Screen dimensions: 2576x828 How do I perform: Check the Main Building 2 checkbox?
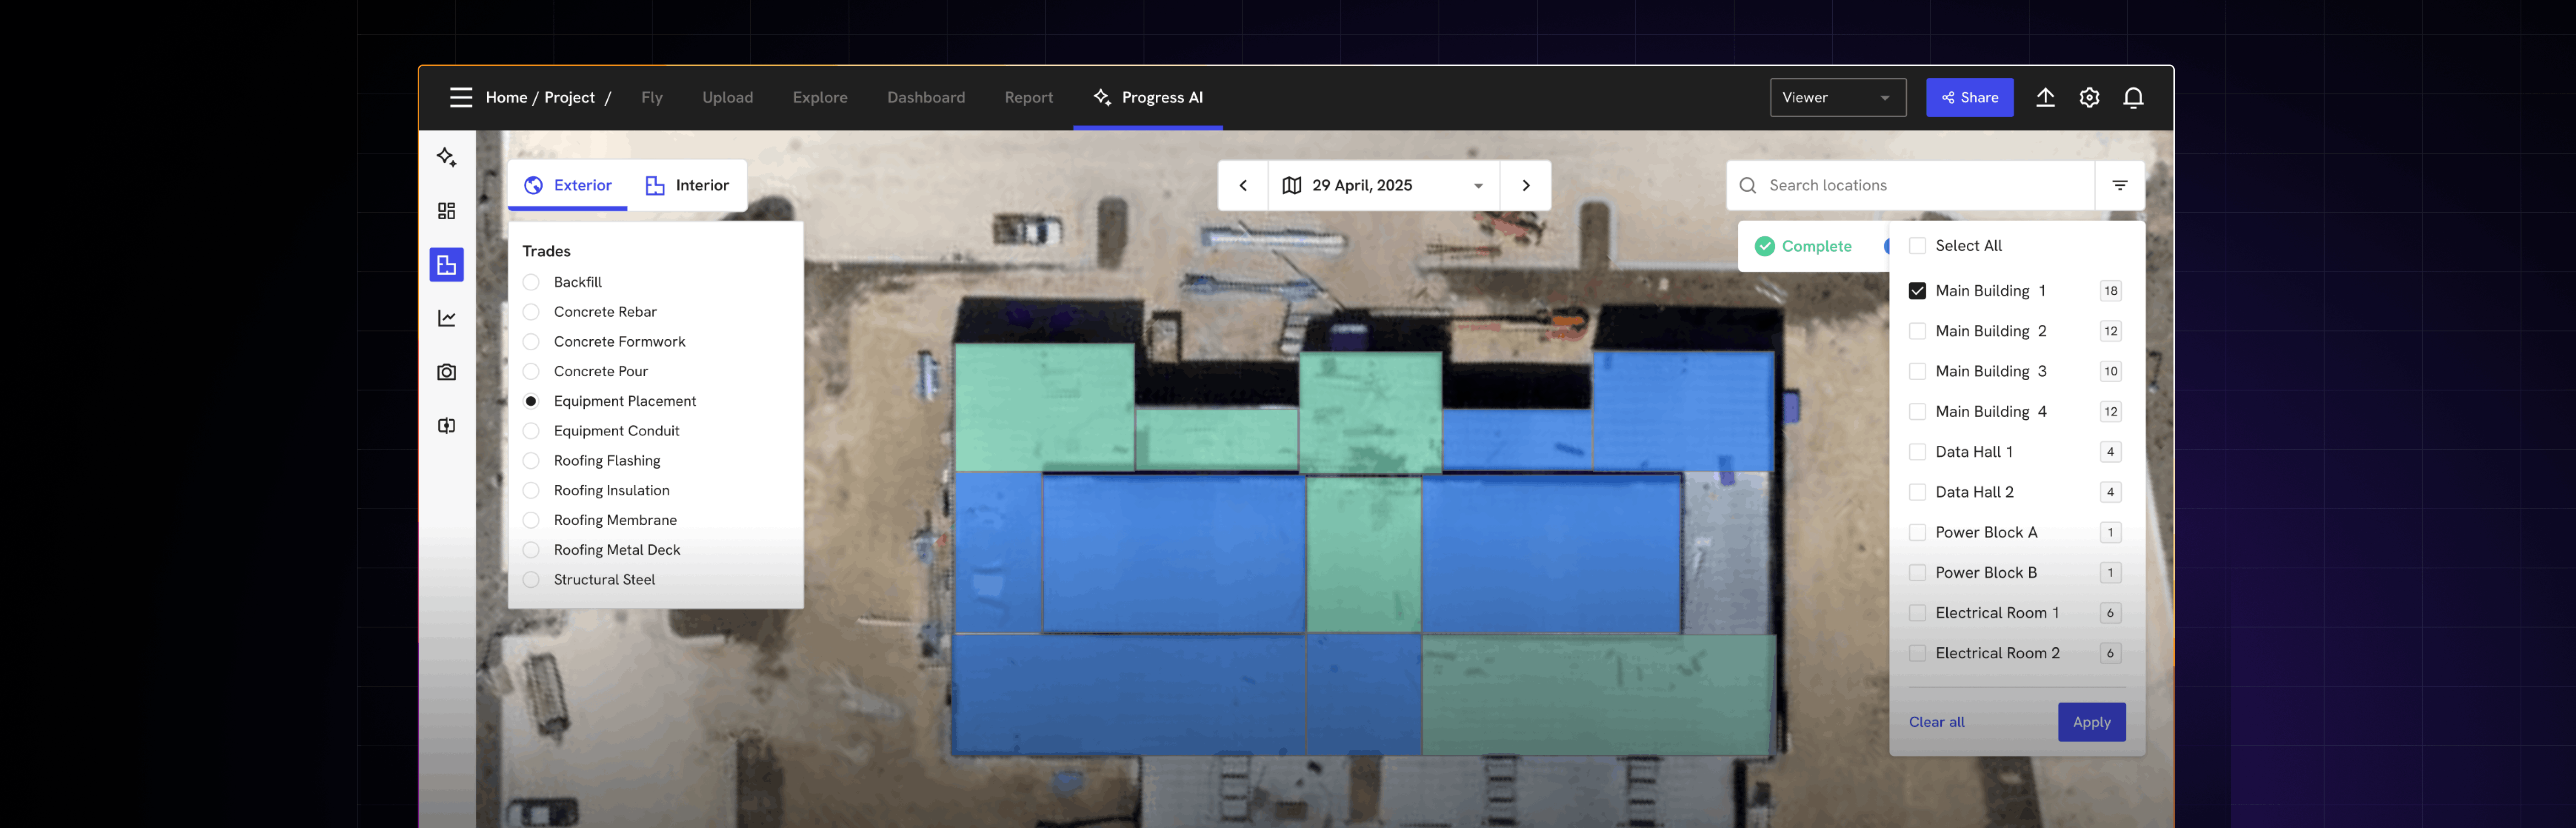1917,331
